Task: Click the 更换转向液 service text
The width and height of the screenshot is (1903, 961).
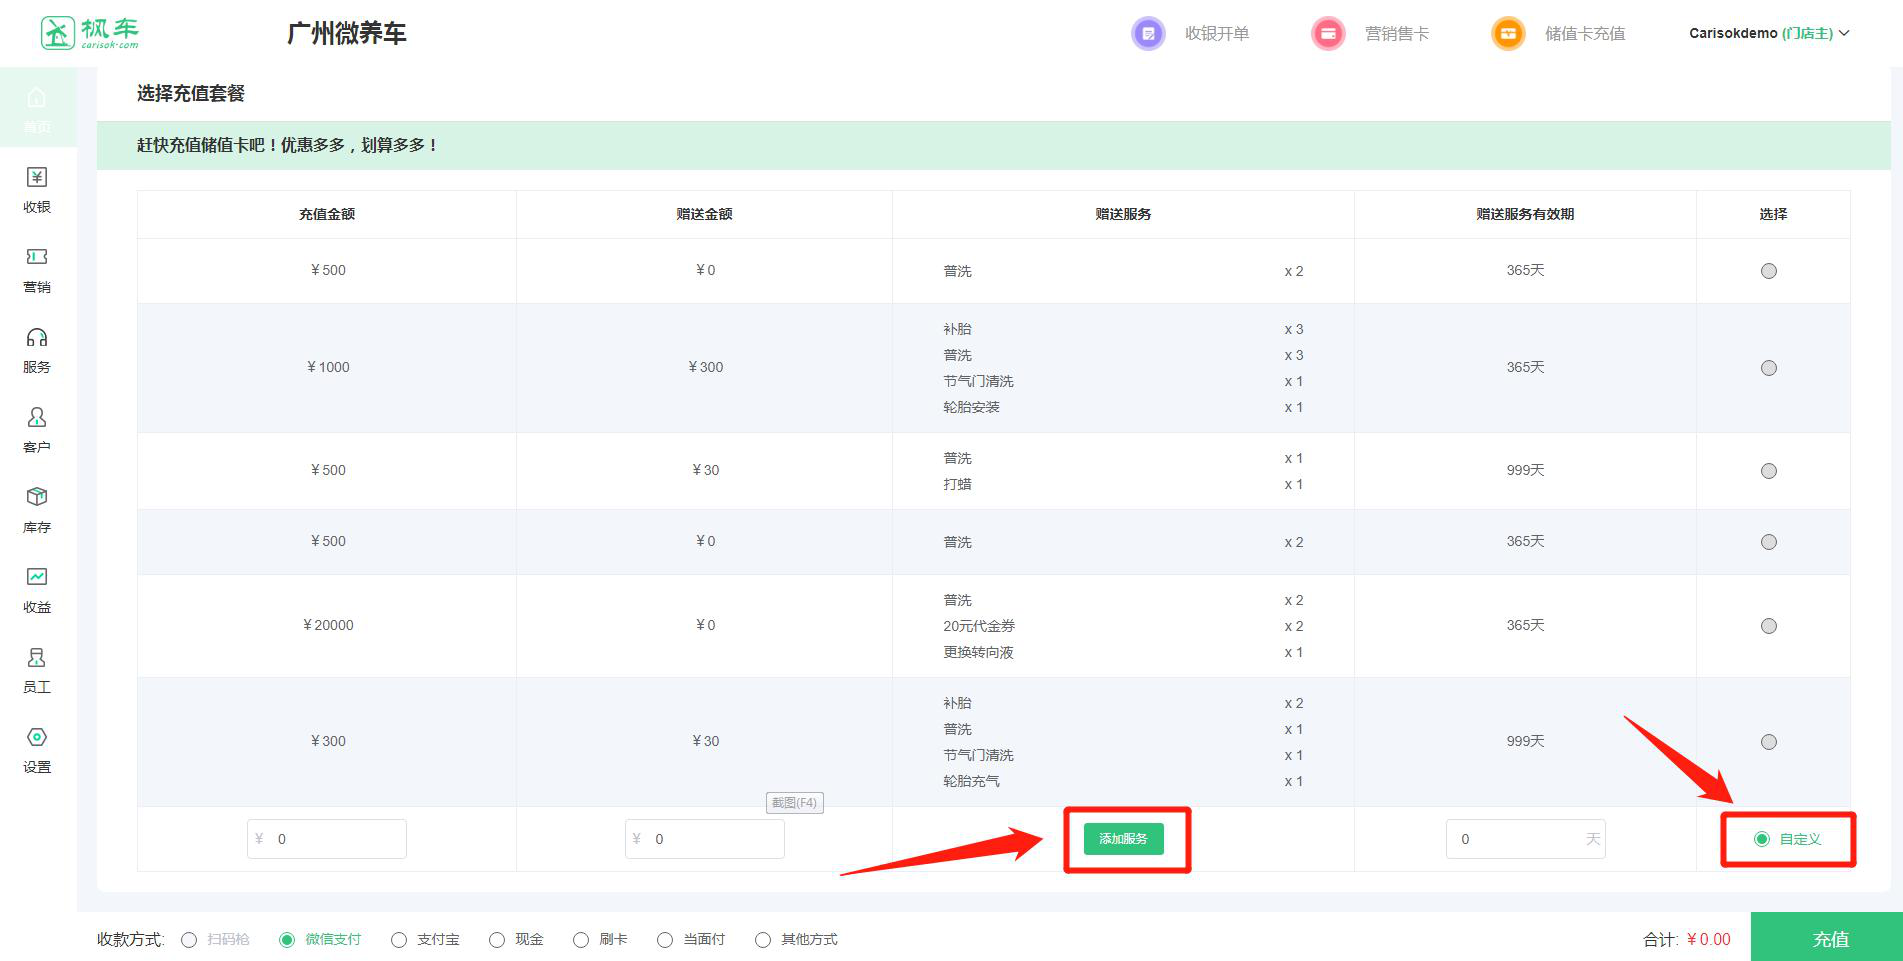Action: 978,652
